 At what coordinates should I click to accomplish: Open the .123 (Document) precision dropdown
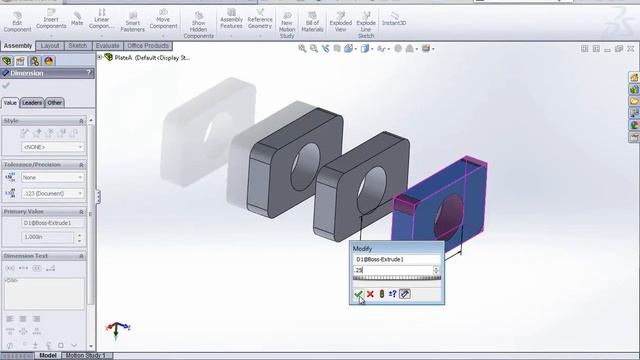53,193
